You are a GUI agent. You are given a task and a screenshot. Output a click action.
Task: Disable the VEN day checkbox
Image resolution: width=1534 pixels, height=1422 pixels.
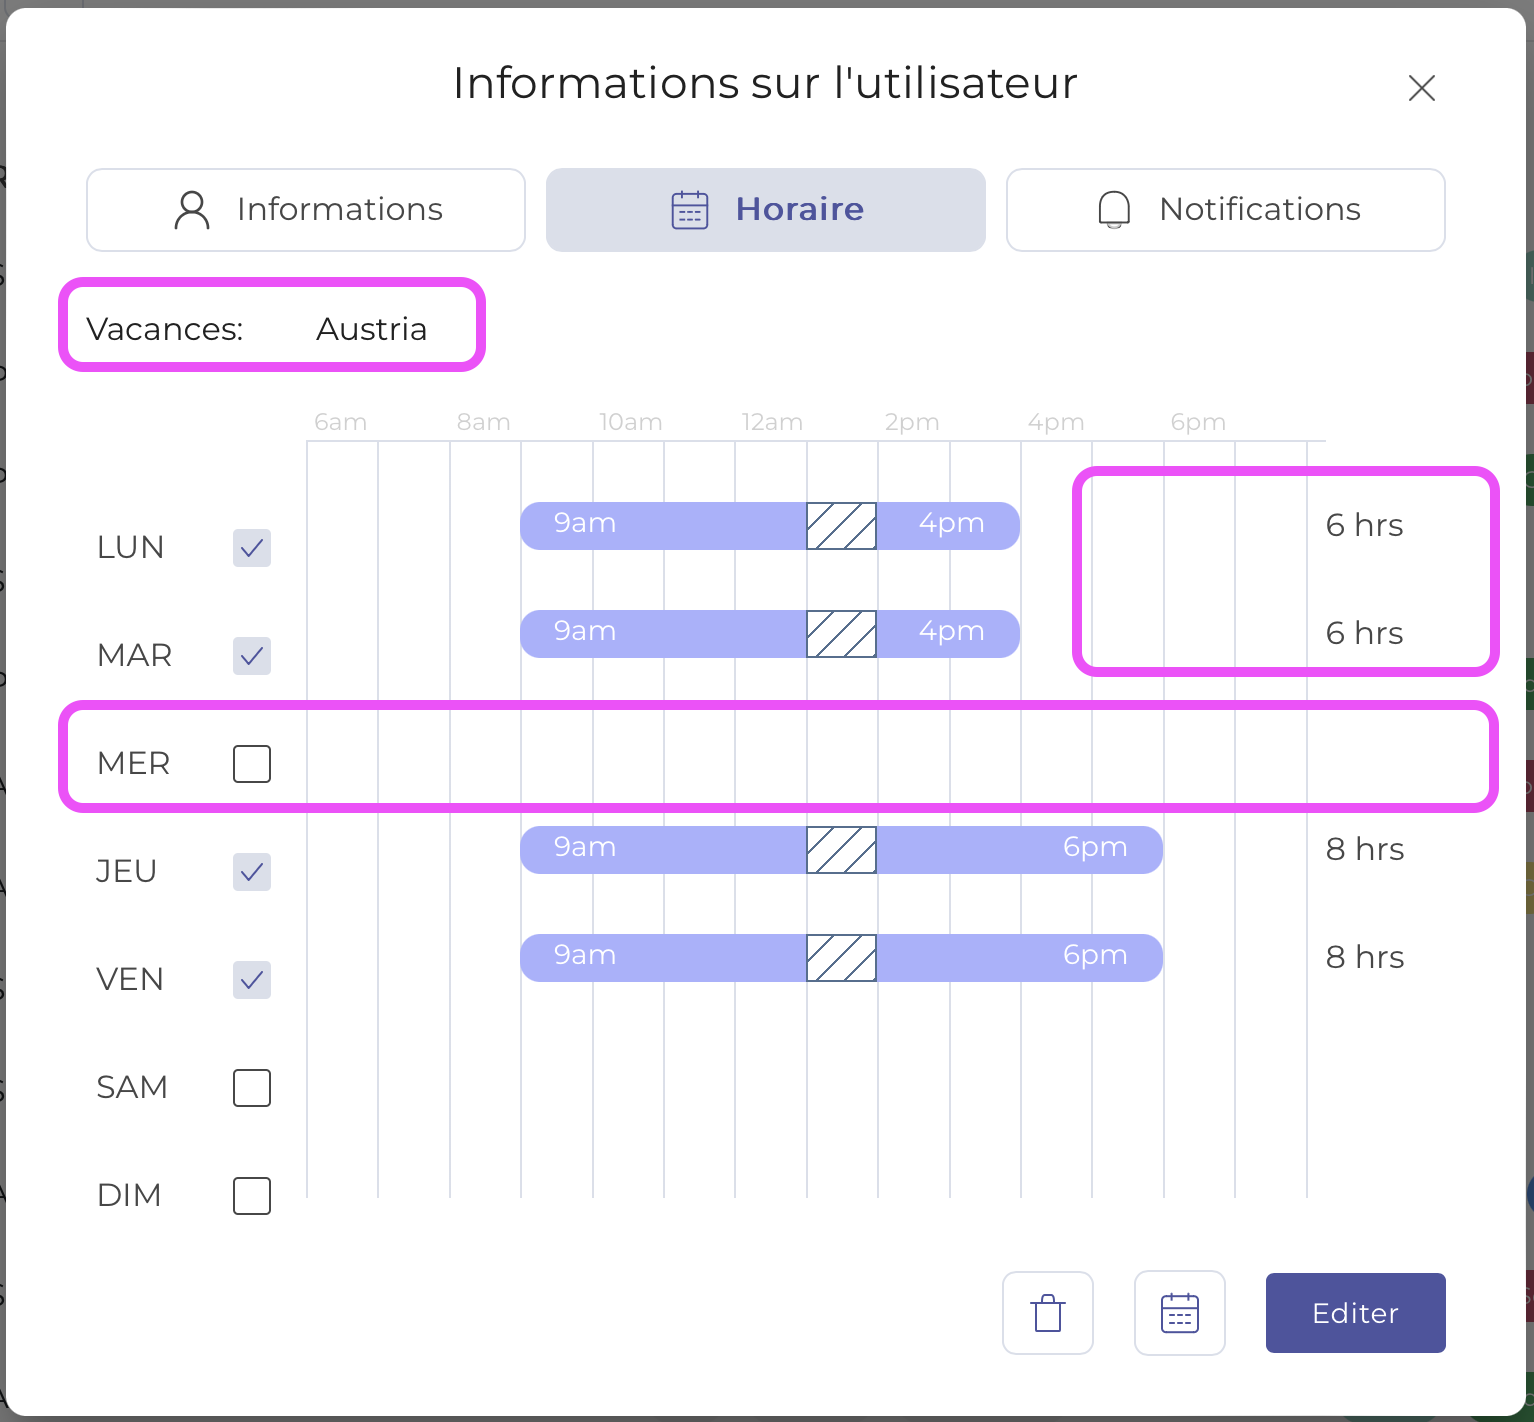[251, 980]
